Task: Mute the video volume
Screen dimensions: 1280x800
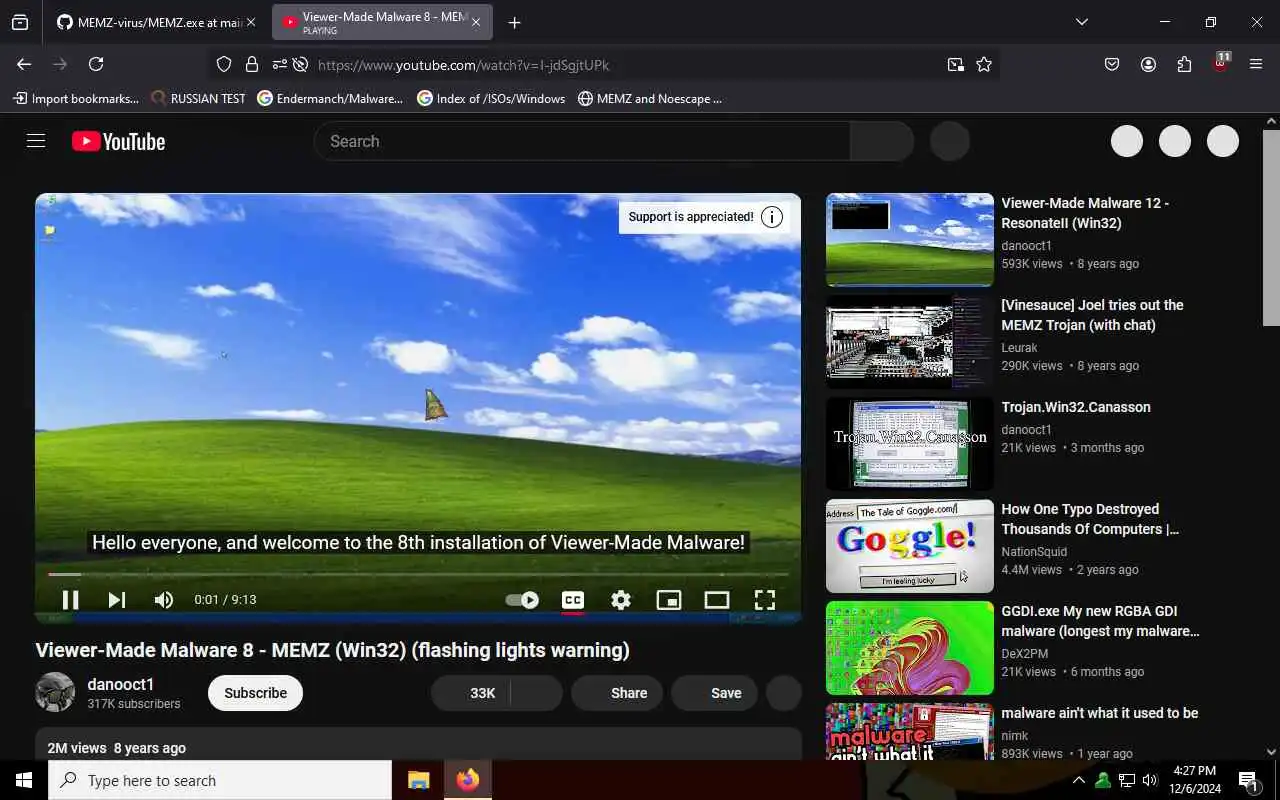Action: pyautogui.click(x=164, y=600)
